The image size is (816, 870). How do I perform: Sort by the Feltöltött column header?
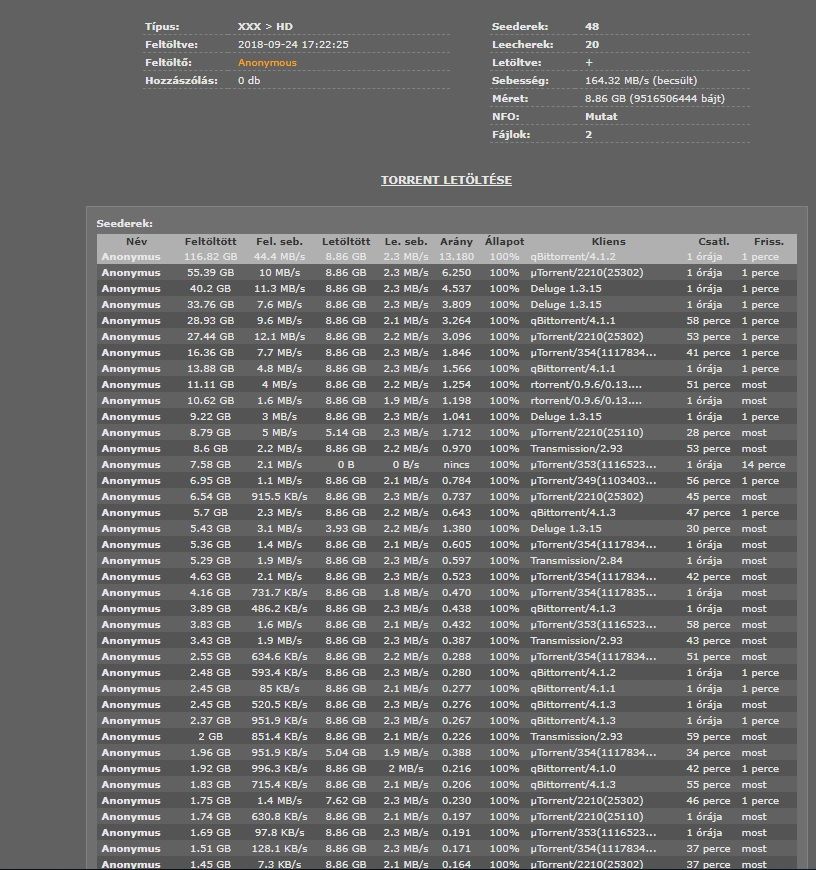tap(210, 241)
